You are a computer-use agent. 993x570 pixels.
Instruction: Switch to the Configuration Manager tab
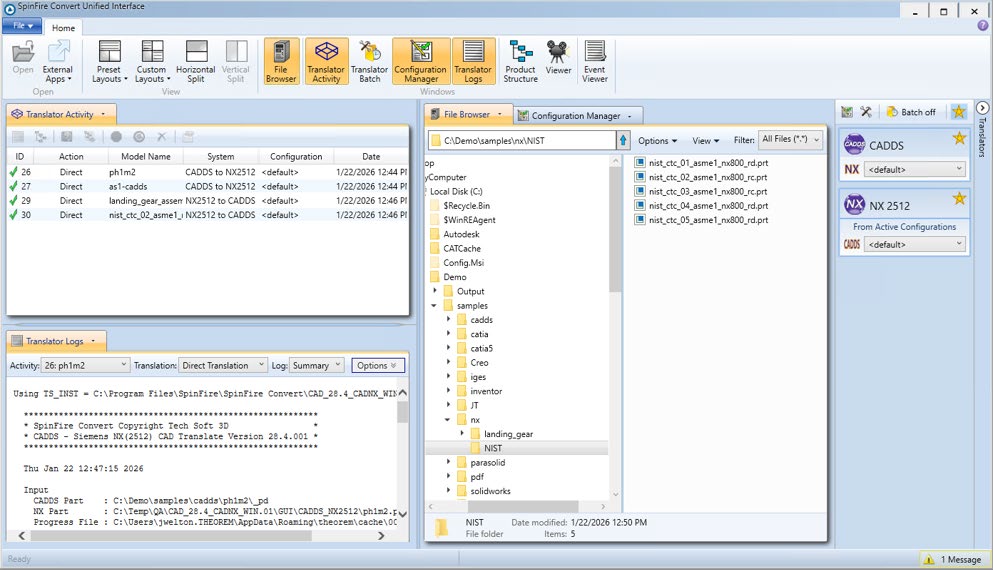coord(576,115)
